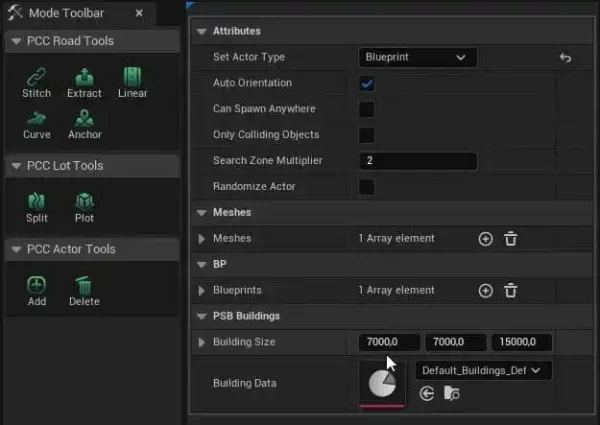Click the Delete actor tool
The height and width of the screenshot is (425, 600).
tap(84, 290)
